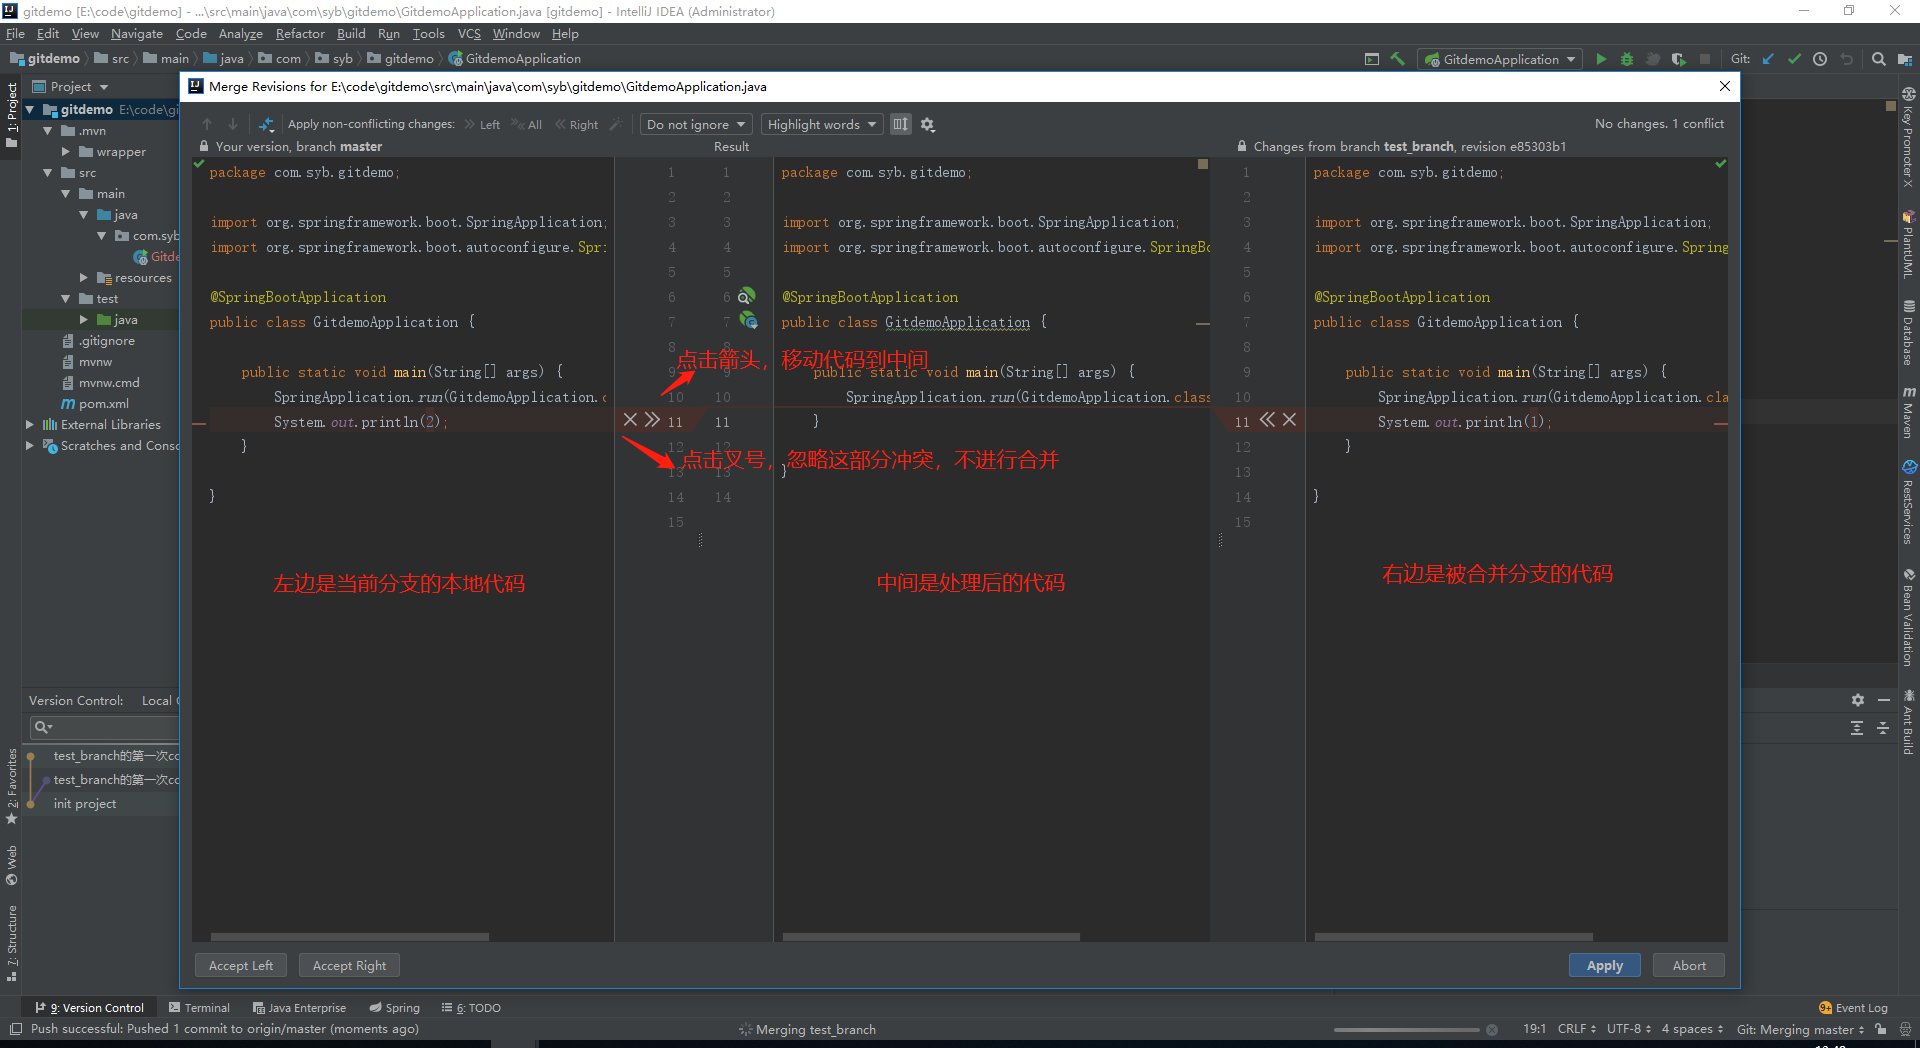The height and width of the screenshot is (1048, 1920).
Task: Commit changes with green checkmark icon
Action: pos(1794,59)
